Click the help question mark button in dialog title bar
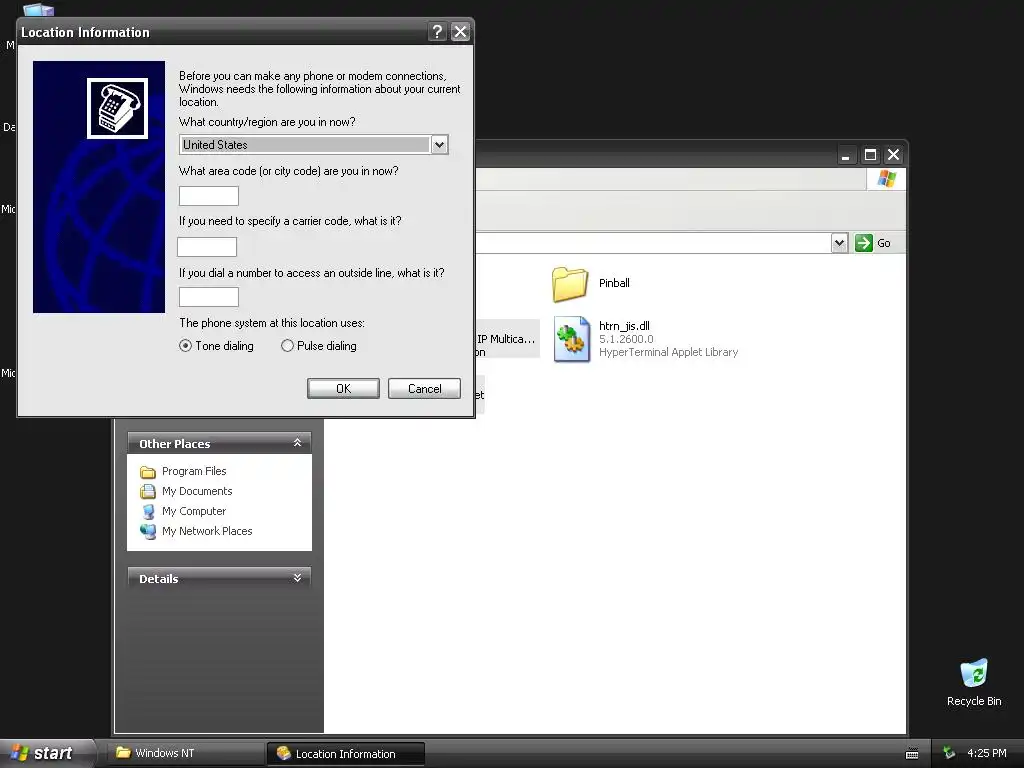The width and height of the screenshot is (1024, 768). (438, 31)
